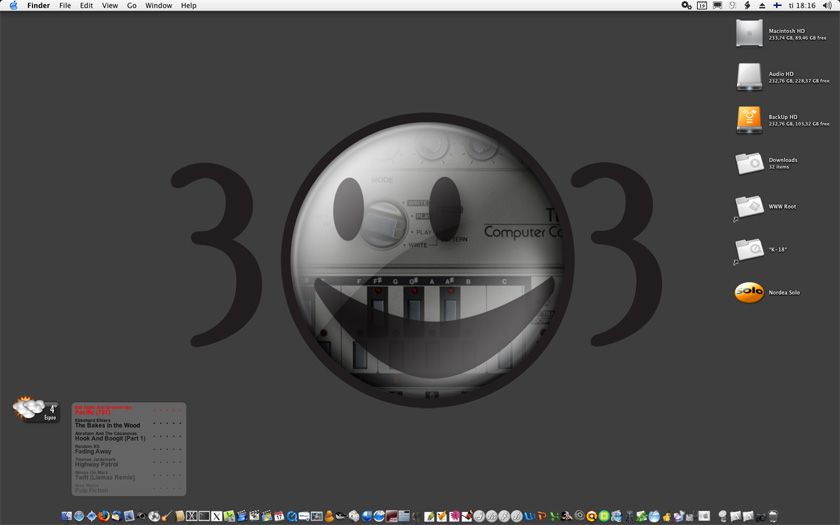Select the Nordea Solo icon
840x525 pixels.
pos(749,292)
